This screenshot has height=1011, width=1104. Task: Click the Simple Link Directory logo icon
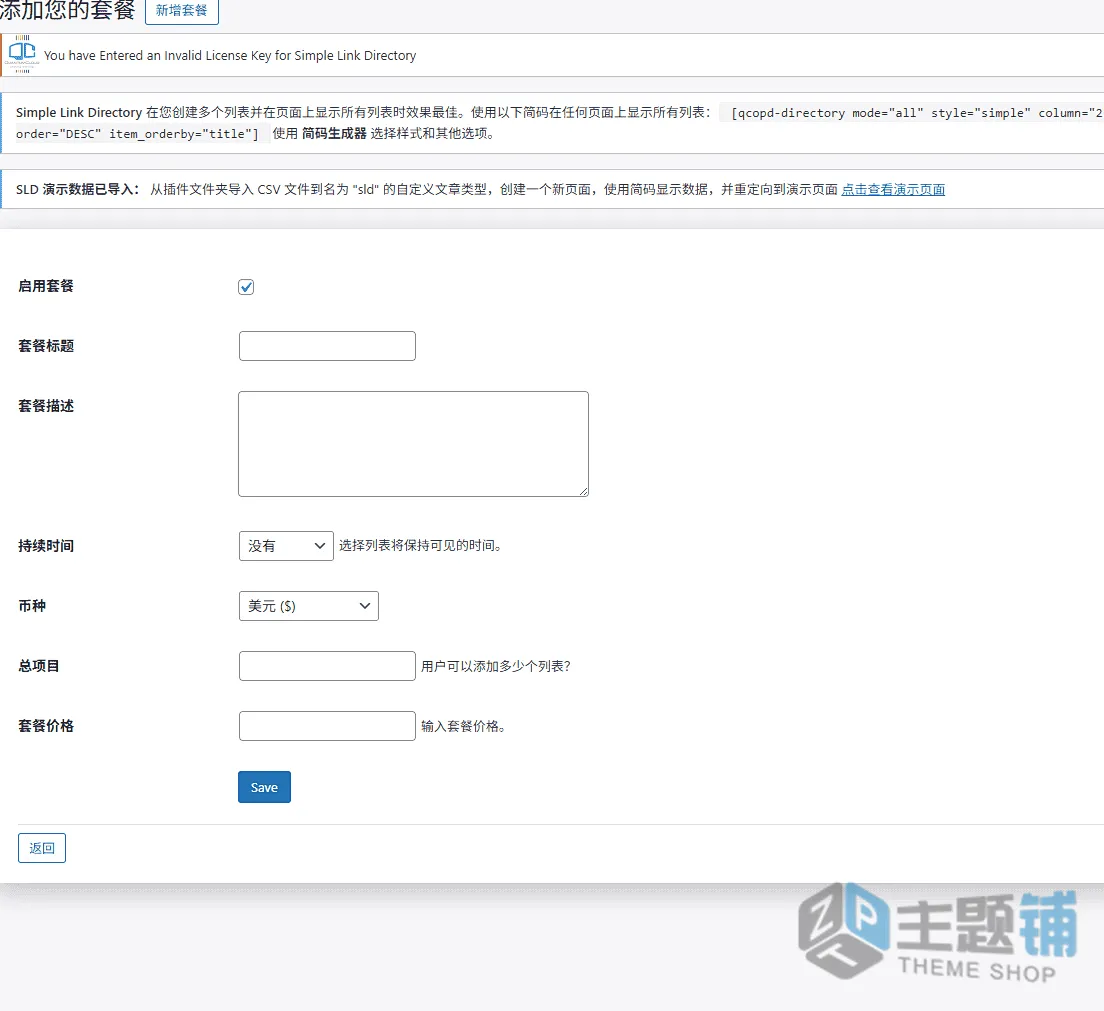[x=23, y=54]
